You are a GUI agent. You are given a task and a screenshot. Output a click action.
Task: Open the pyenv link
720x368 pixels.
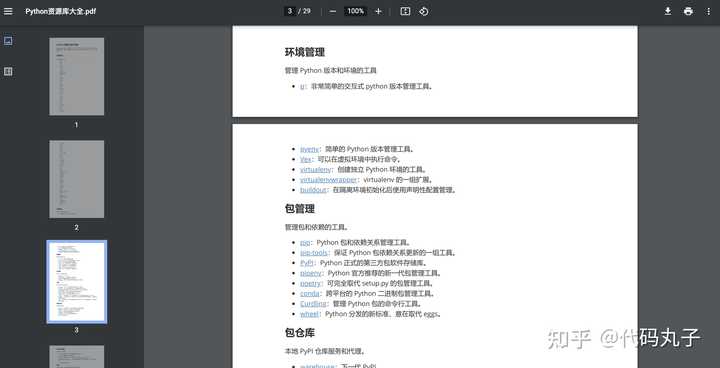(x=309, y=149)
